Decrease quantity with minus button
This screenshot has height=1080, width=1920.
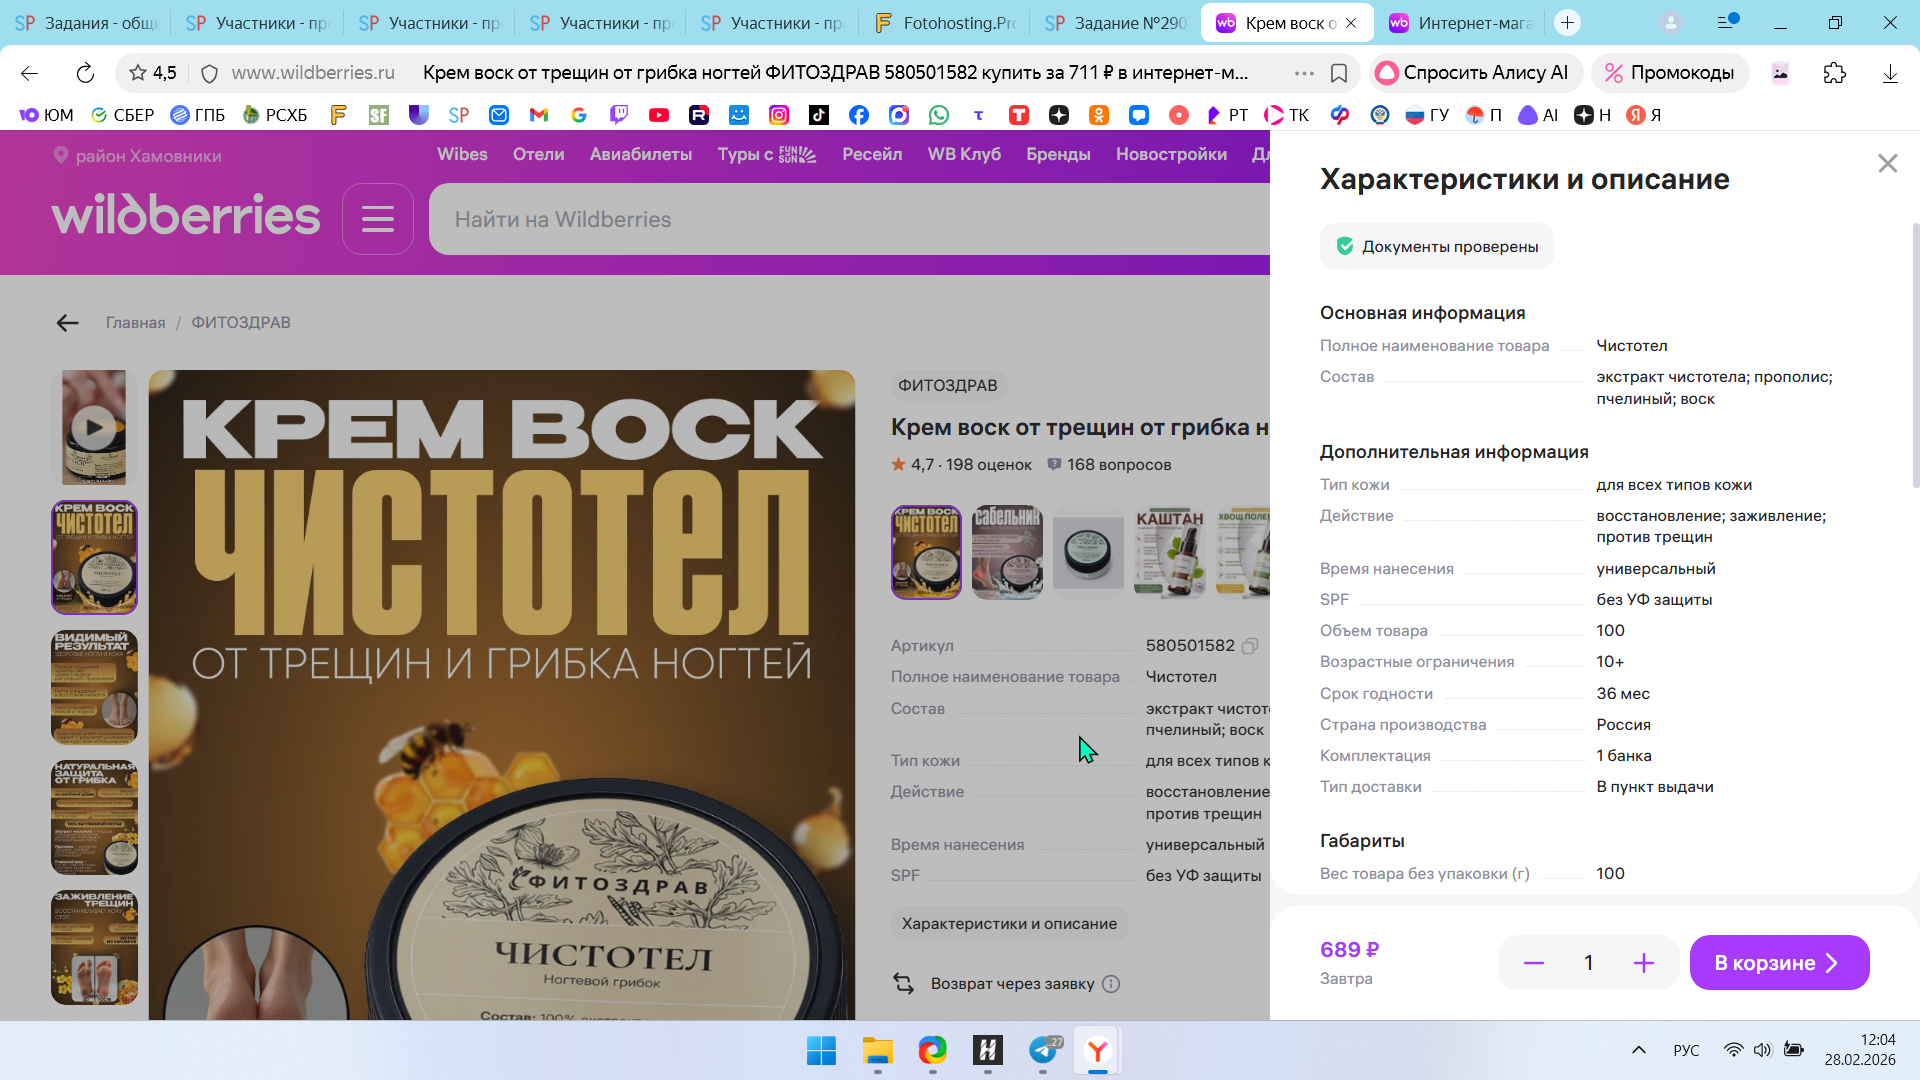(1533, 963)
